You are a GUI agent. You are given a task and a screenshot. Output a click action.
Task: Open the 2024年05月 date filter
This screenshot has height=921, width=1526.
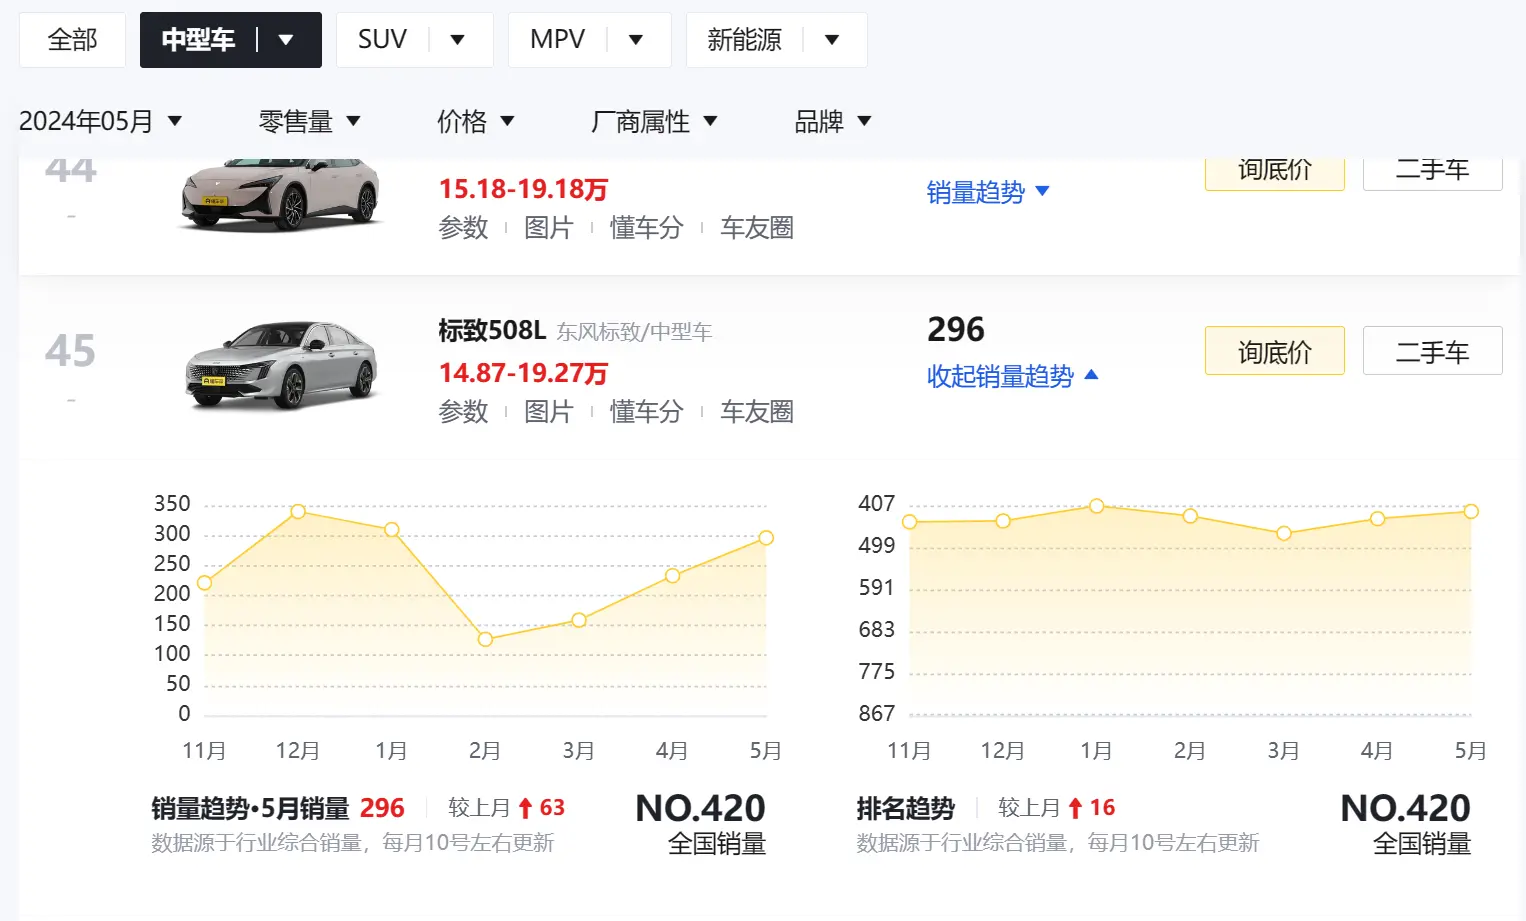101,121
